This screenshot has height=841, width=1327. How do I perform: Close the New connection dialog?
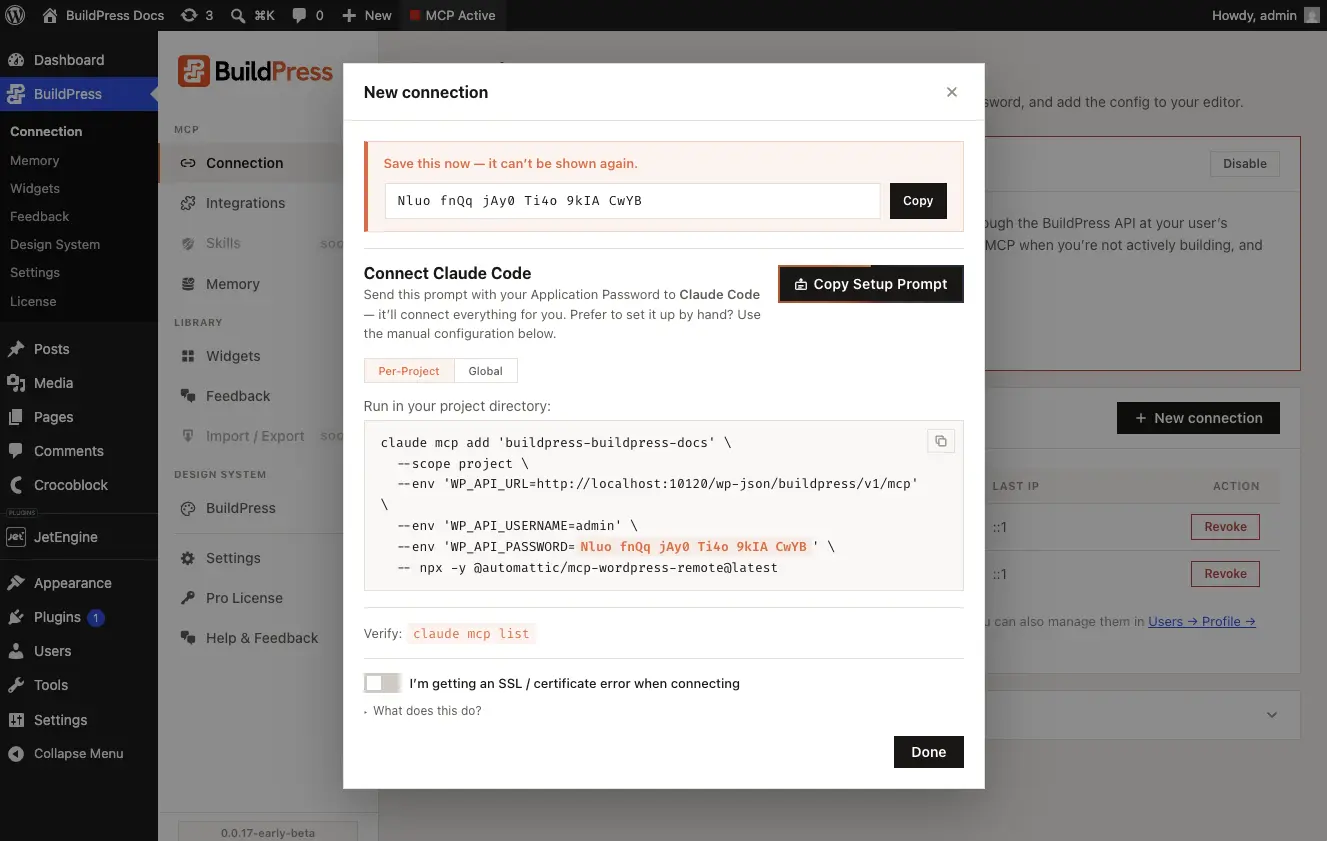point(952,92)
